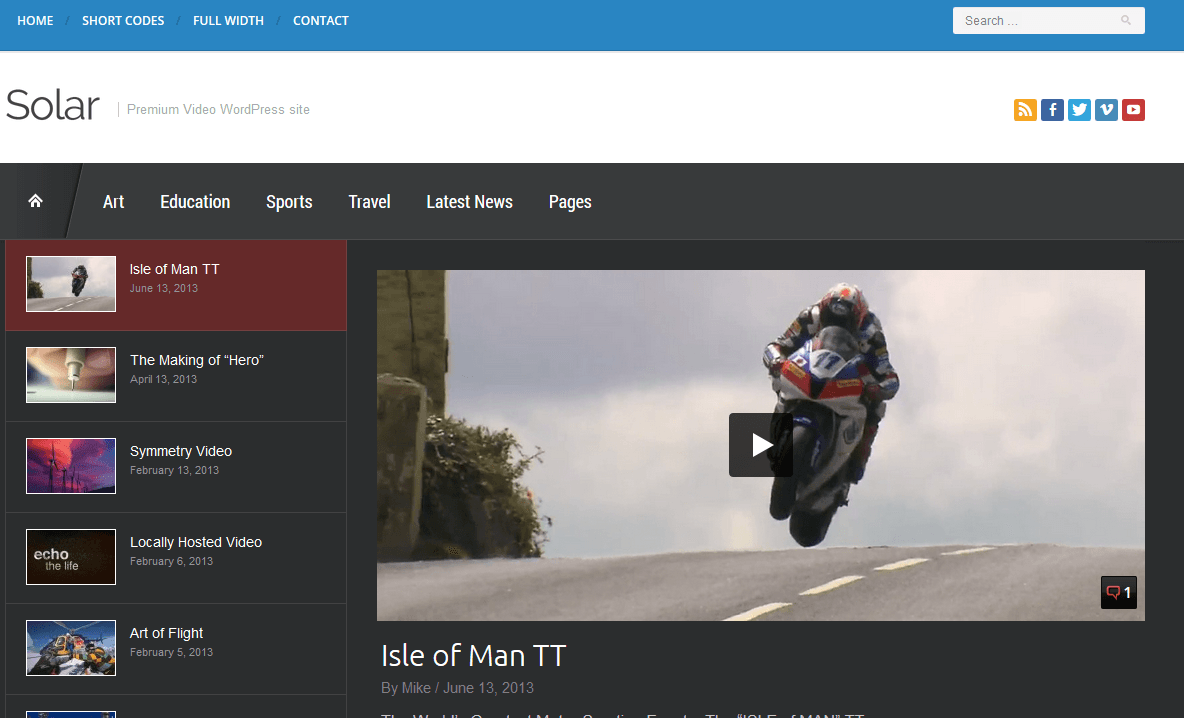Open the FULL WIDTH menu item

point(228,20)
